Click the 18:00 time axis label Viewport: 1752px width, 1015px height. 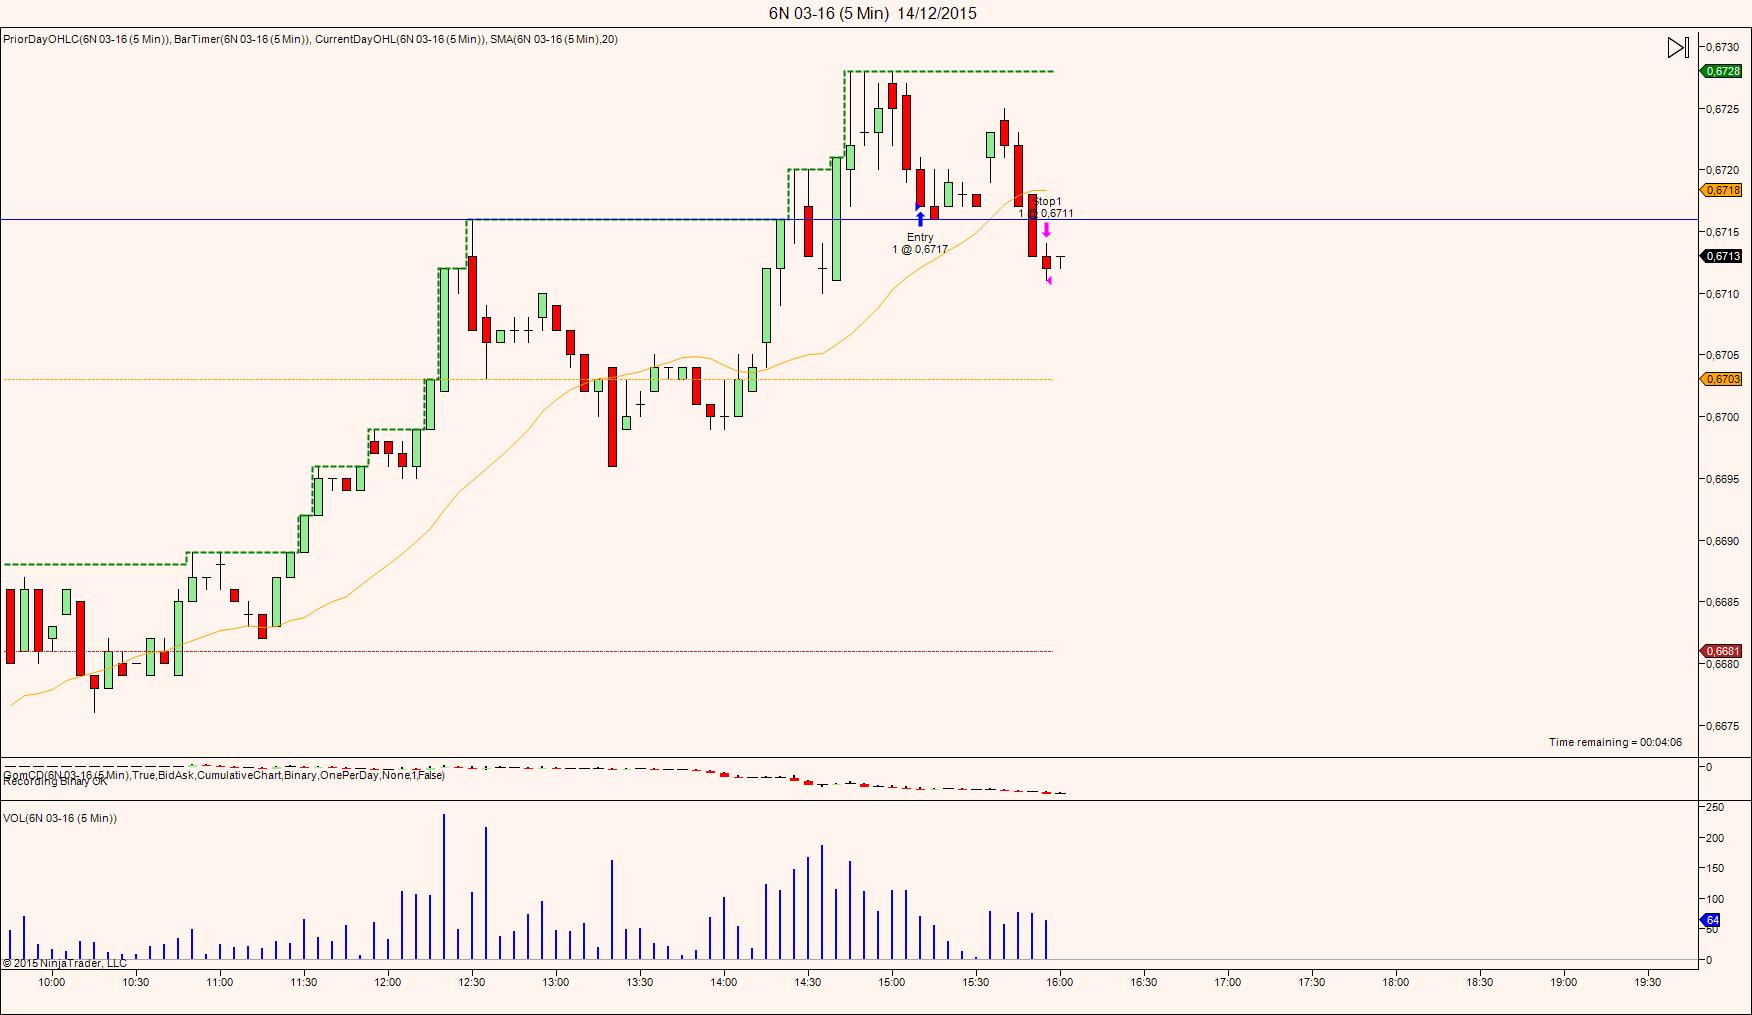pyautogui.click(x=1395, y=982)
